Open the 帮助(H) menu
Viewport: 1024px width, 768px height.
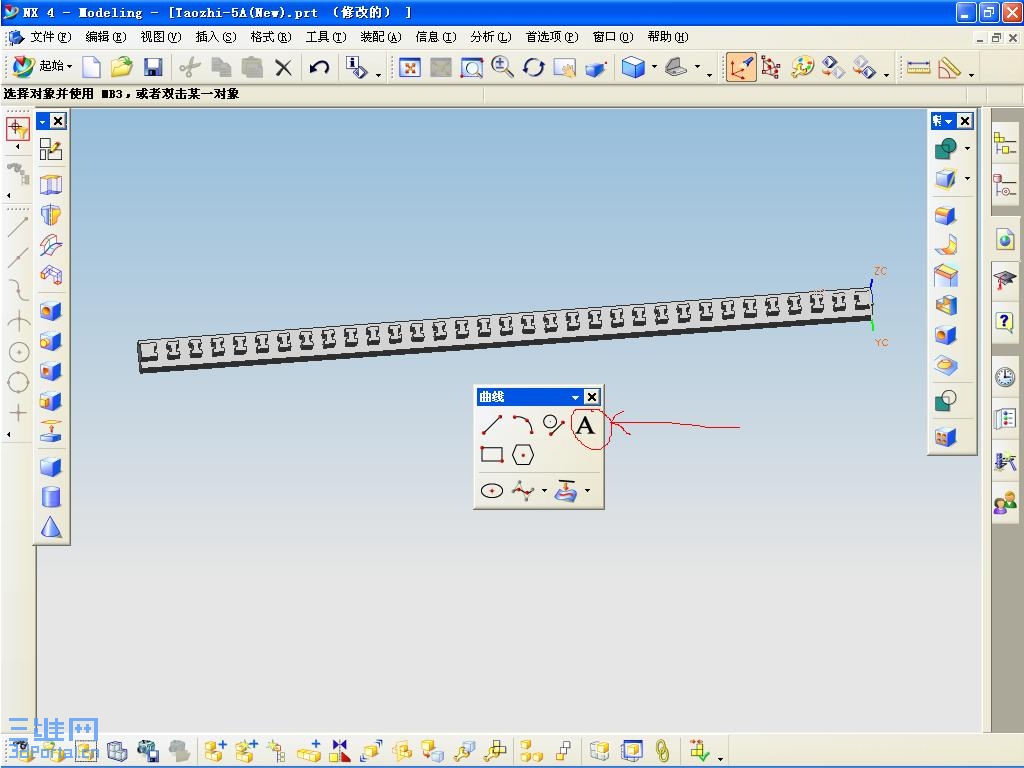coord(667,37)
